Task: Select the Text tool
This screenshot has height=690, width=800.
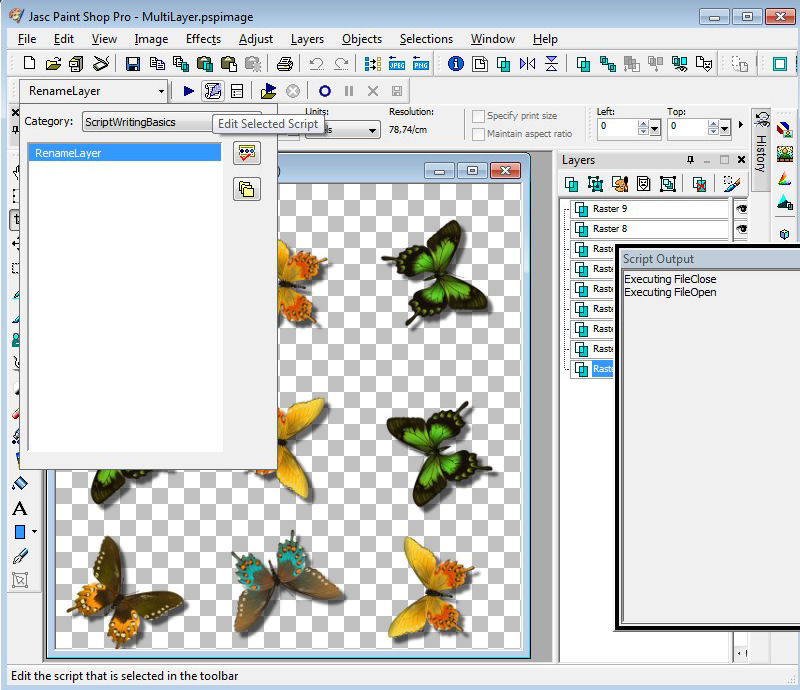Action: click(x=19, y=509)
